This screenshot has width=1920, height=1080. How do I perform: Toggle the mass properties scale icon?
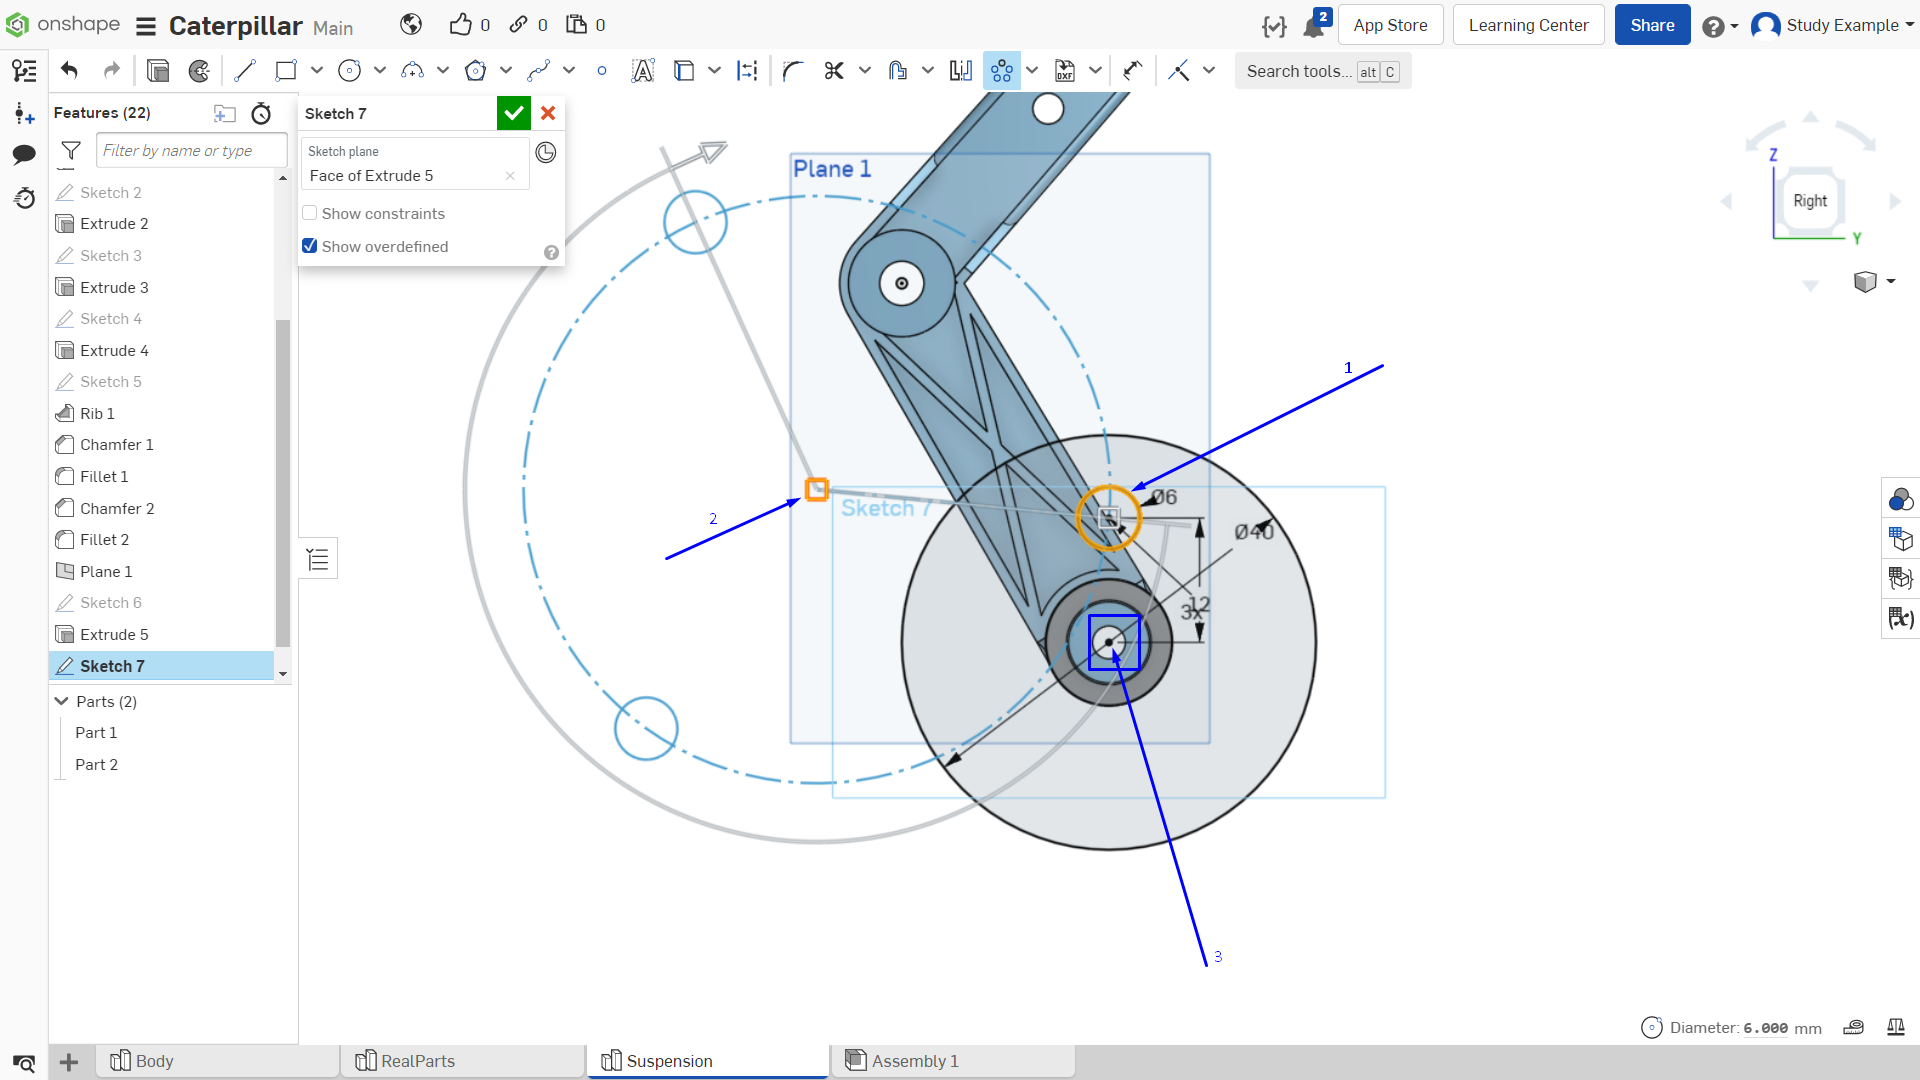point(1895,1027)
